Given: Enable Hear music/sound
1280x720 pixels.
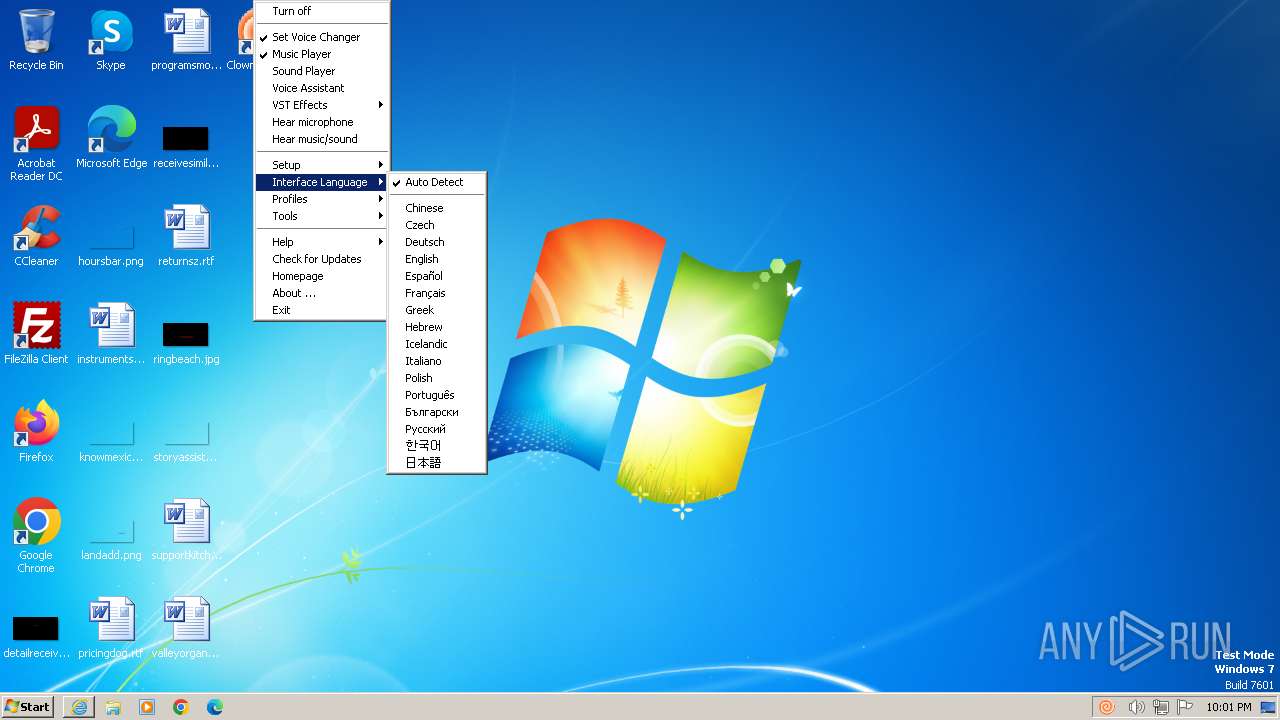Looking at the screenshot, I should point(321,139).
